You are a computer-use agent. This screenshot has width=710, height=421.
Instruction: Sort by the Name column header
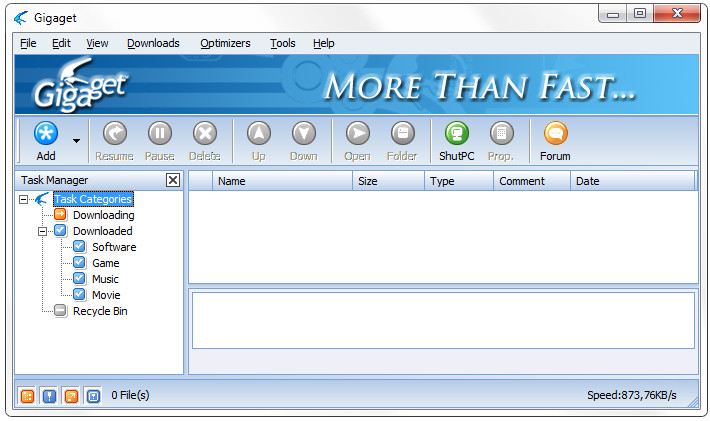(x=283, y=181)
